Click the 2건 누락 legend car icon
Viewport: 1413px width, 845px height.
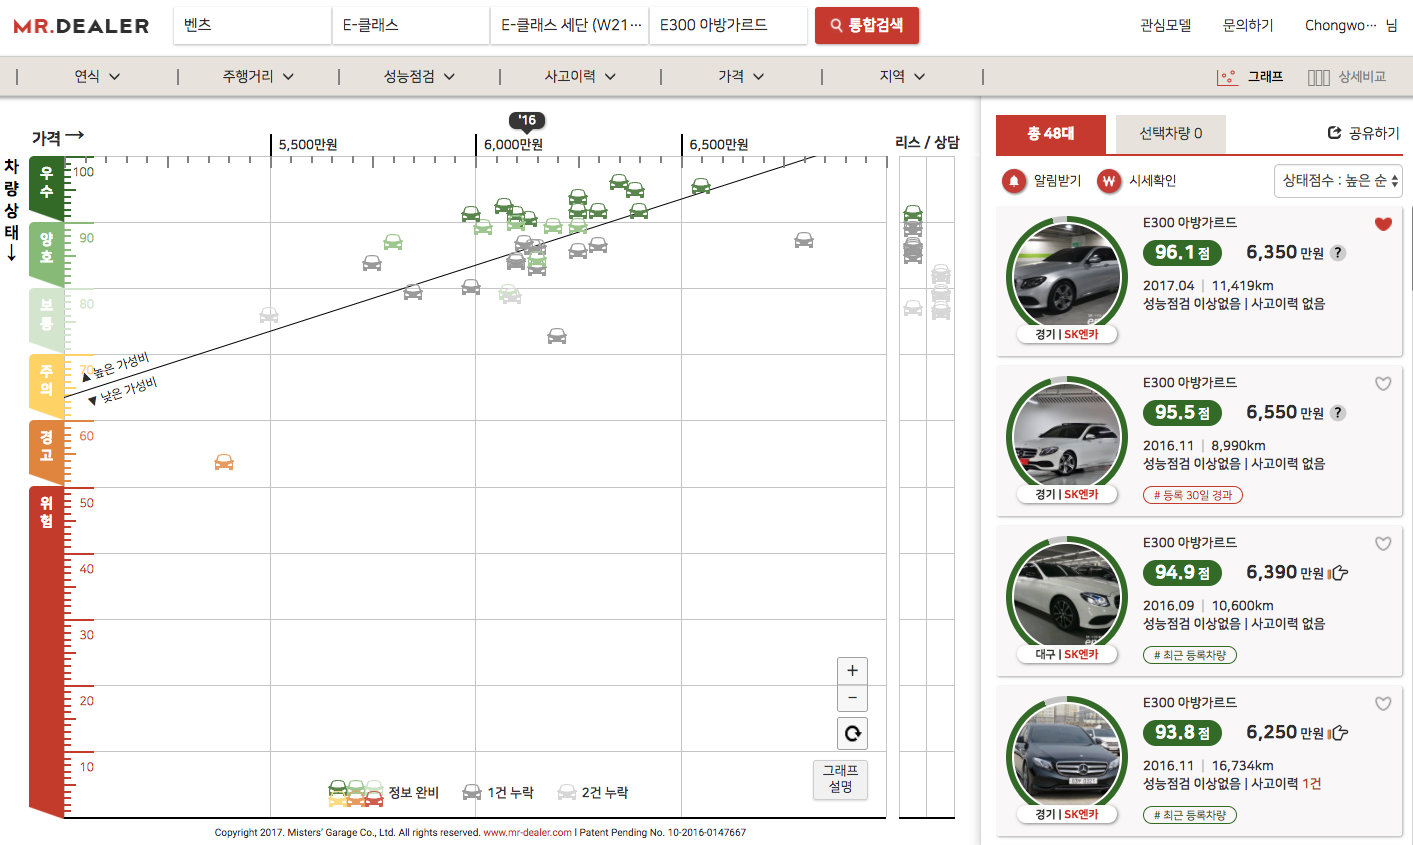pyautogui.click(x=567, y=793)
